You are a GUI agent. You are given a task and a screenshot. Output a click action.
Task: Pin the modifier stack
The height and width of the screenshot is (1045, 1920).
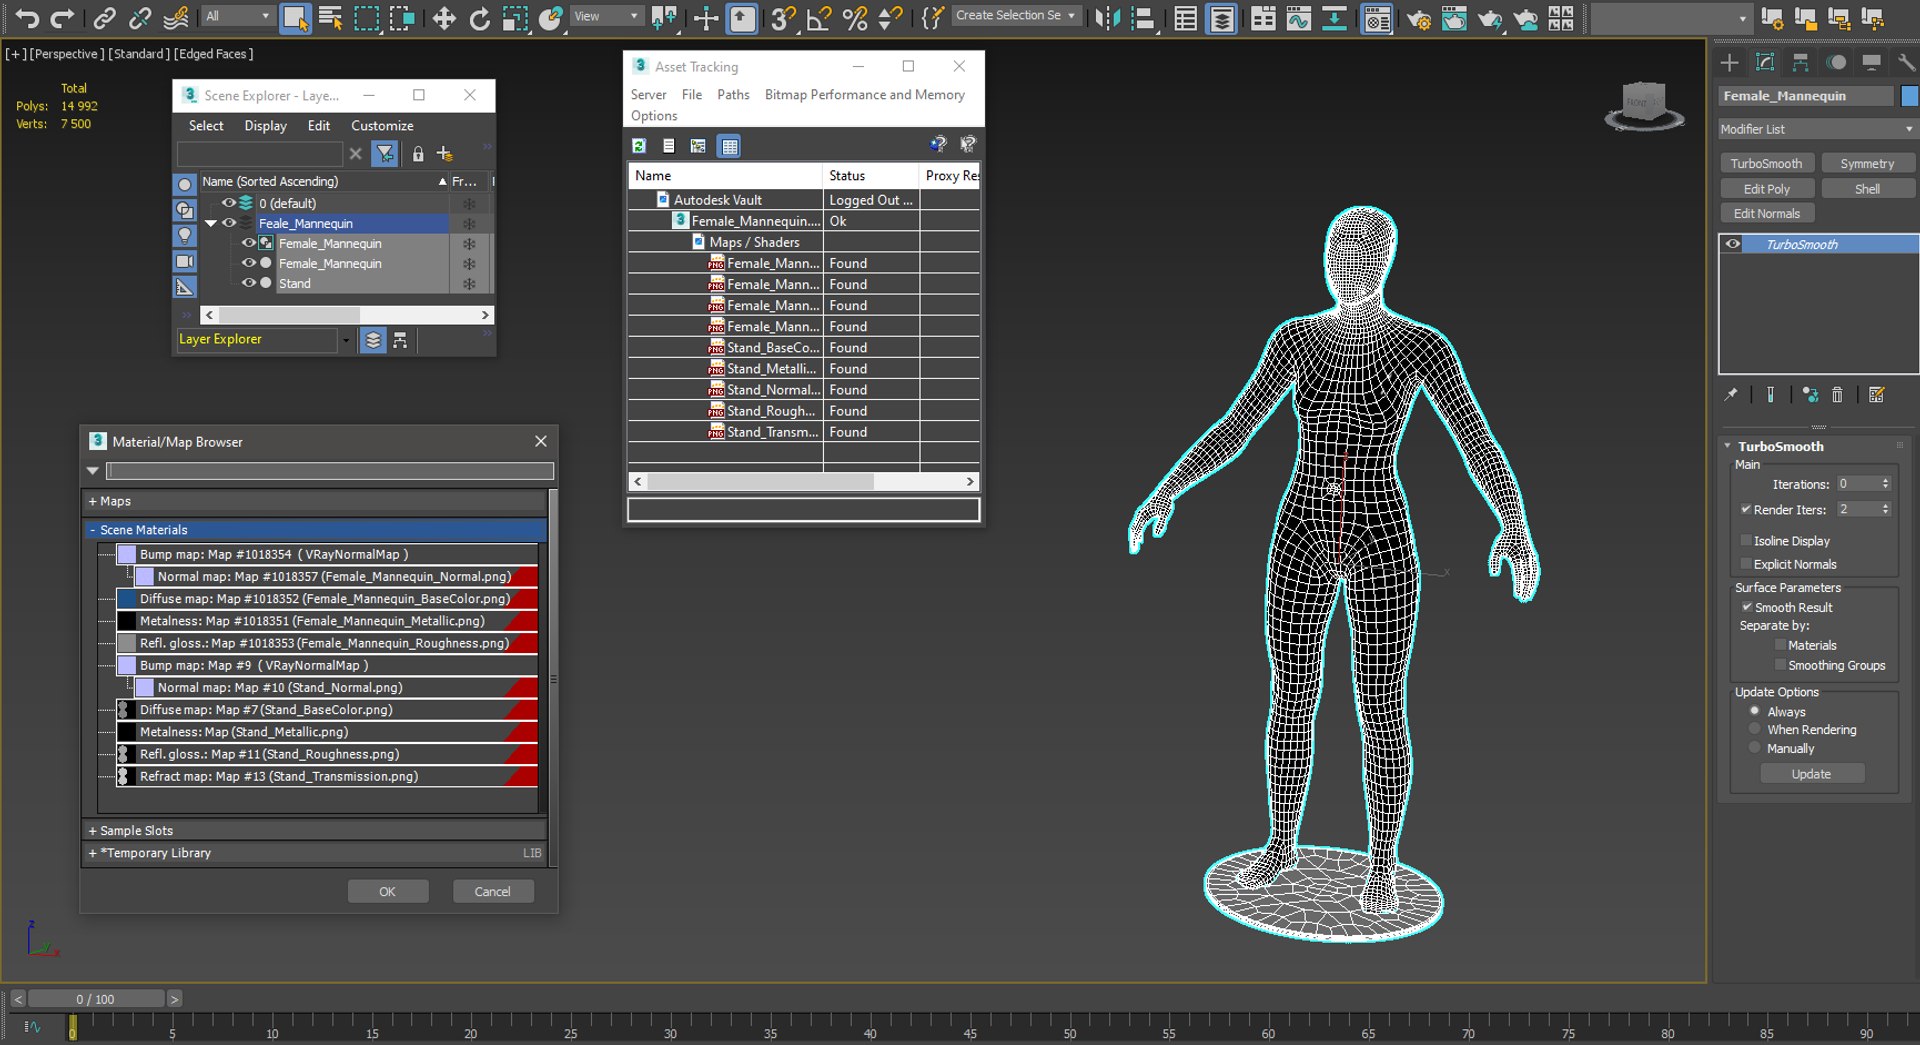pyautogui.click(x=1731, y=395)
